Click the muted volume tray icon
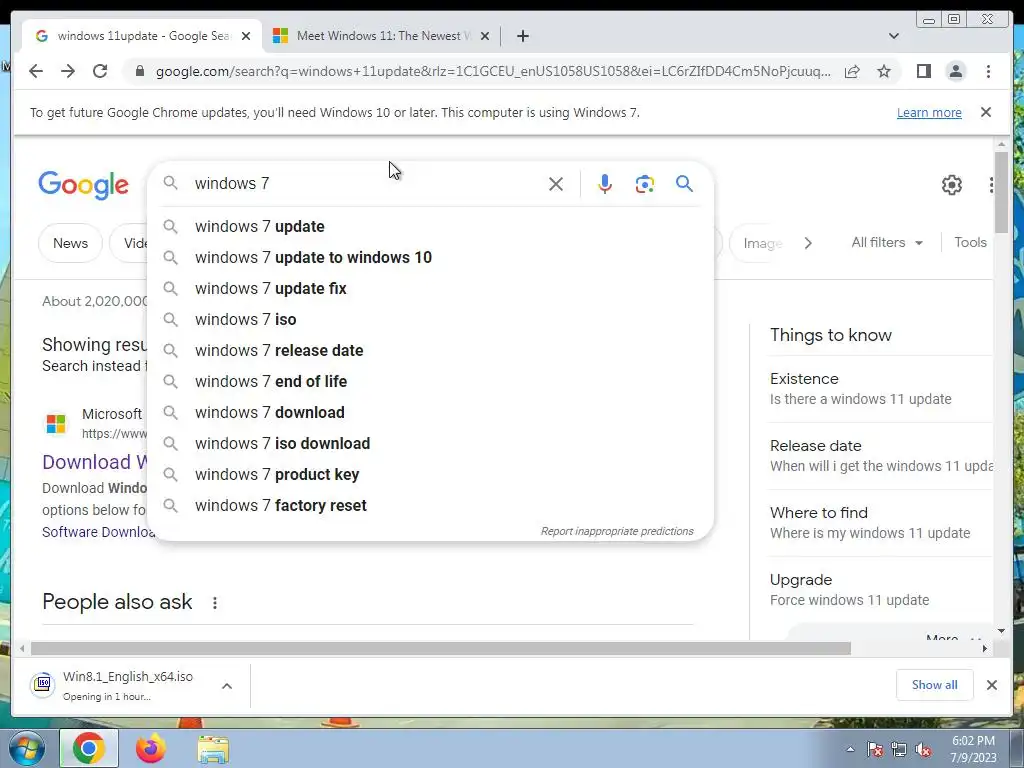The image size is (1024, 768). [x=923, y=750]
